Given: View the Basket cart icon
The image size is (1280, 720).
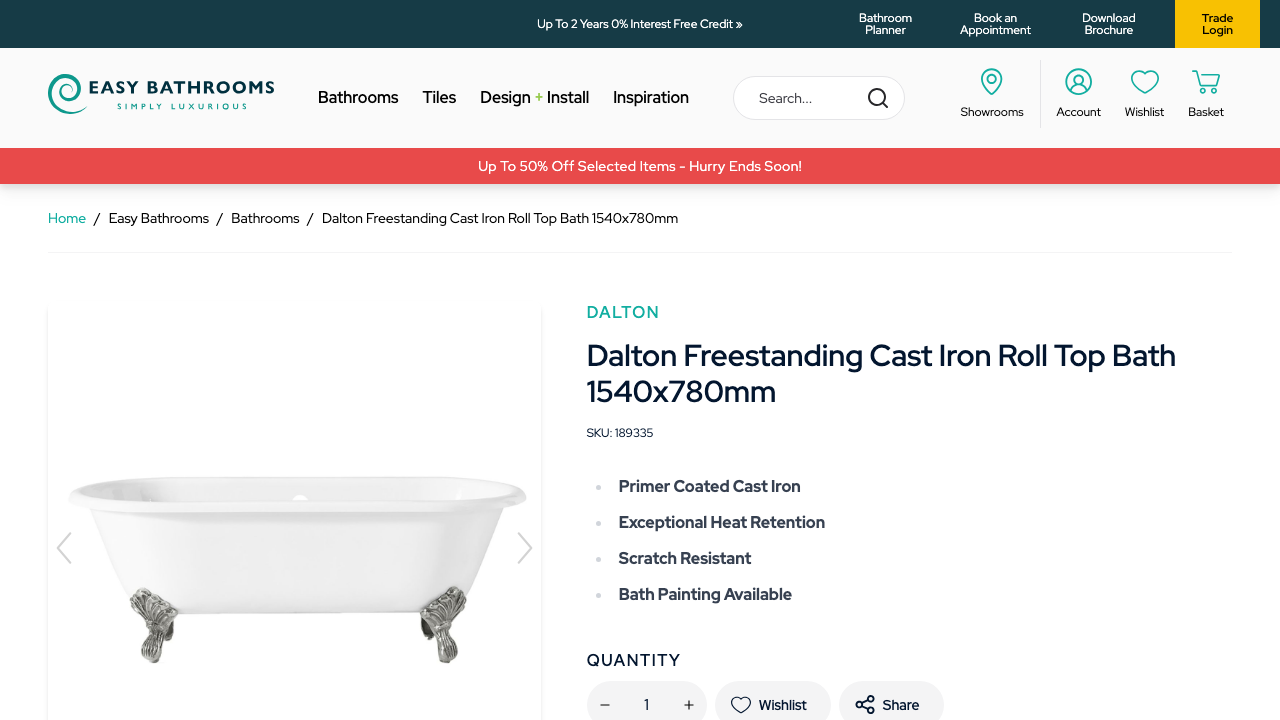Looking at the screenshot, I should click(x=1204, y=81).
